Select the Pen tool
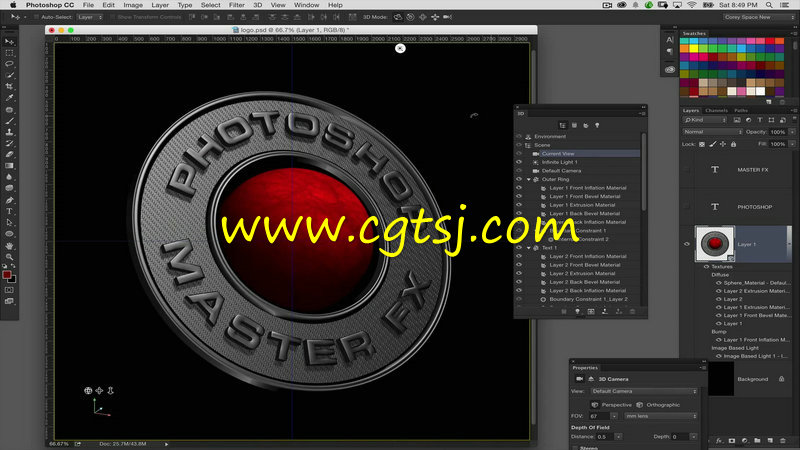 coord(9,200)
